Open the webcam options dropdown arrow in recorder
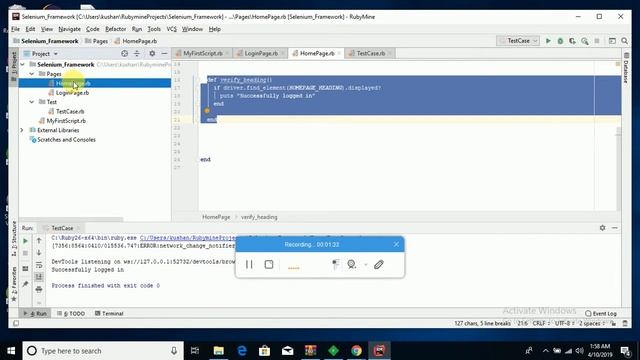 [x=366, y=265]
